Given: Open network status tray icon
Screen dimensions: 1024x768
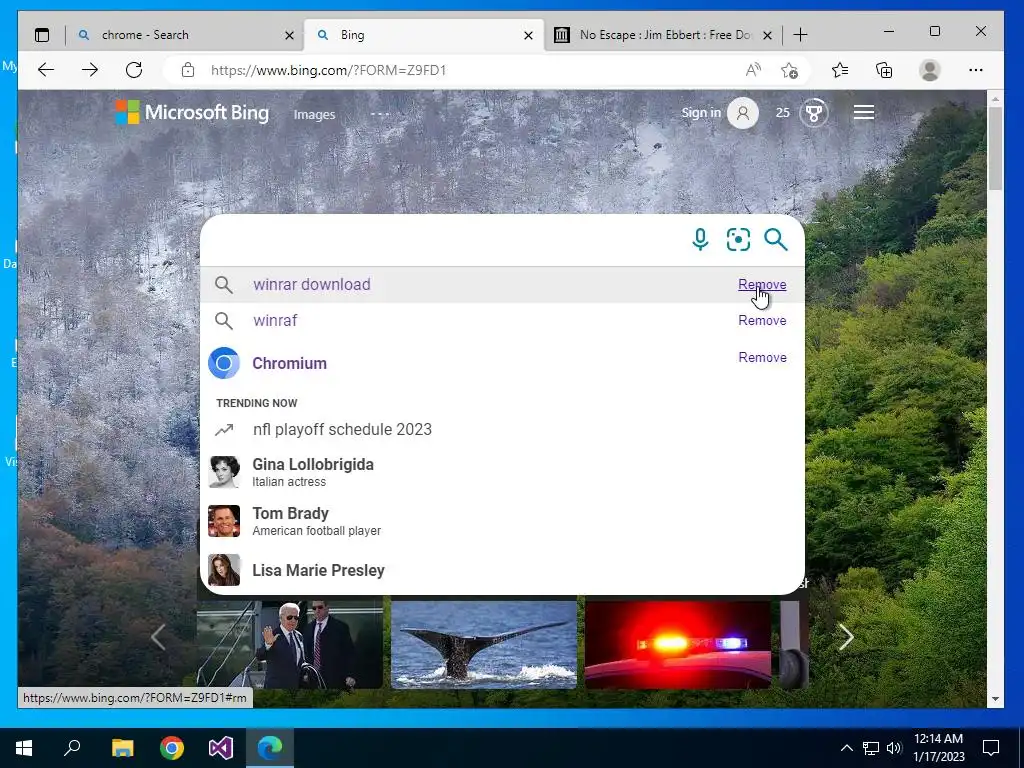Looking at the screenshot, I should pos(871,748).
